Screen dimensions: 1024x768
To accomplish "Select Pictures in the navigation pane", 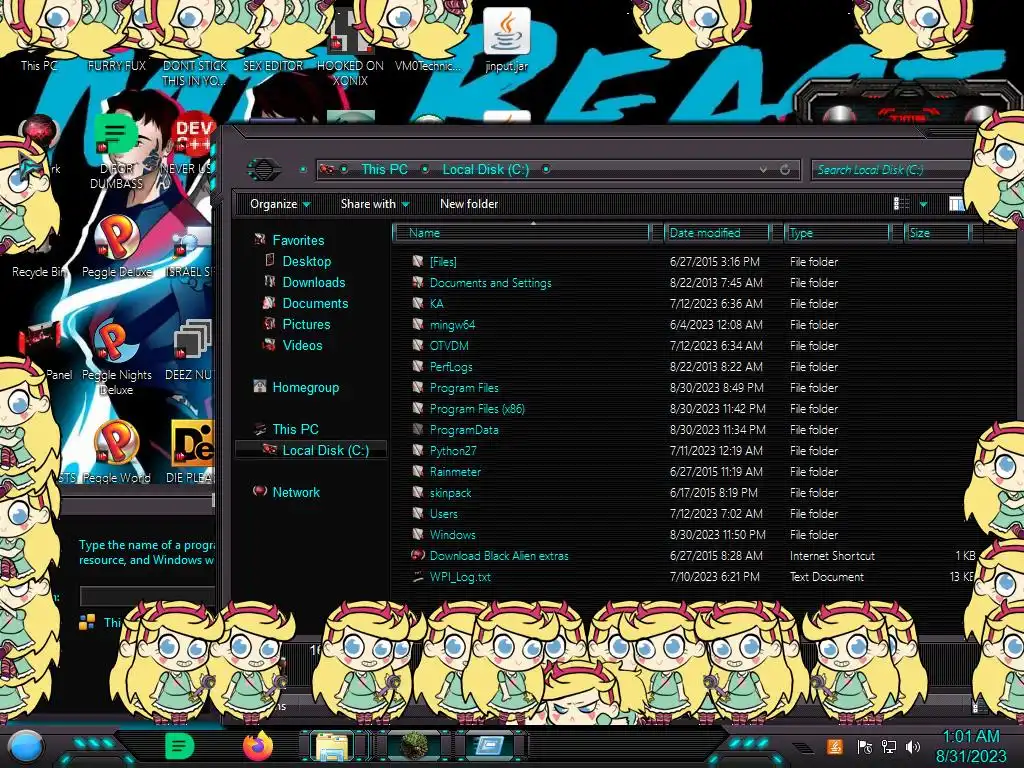I will [306, 324].
